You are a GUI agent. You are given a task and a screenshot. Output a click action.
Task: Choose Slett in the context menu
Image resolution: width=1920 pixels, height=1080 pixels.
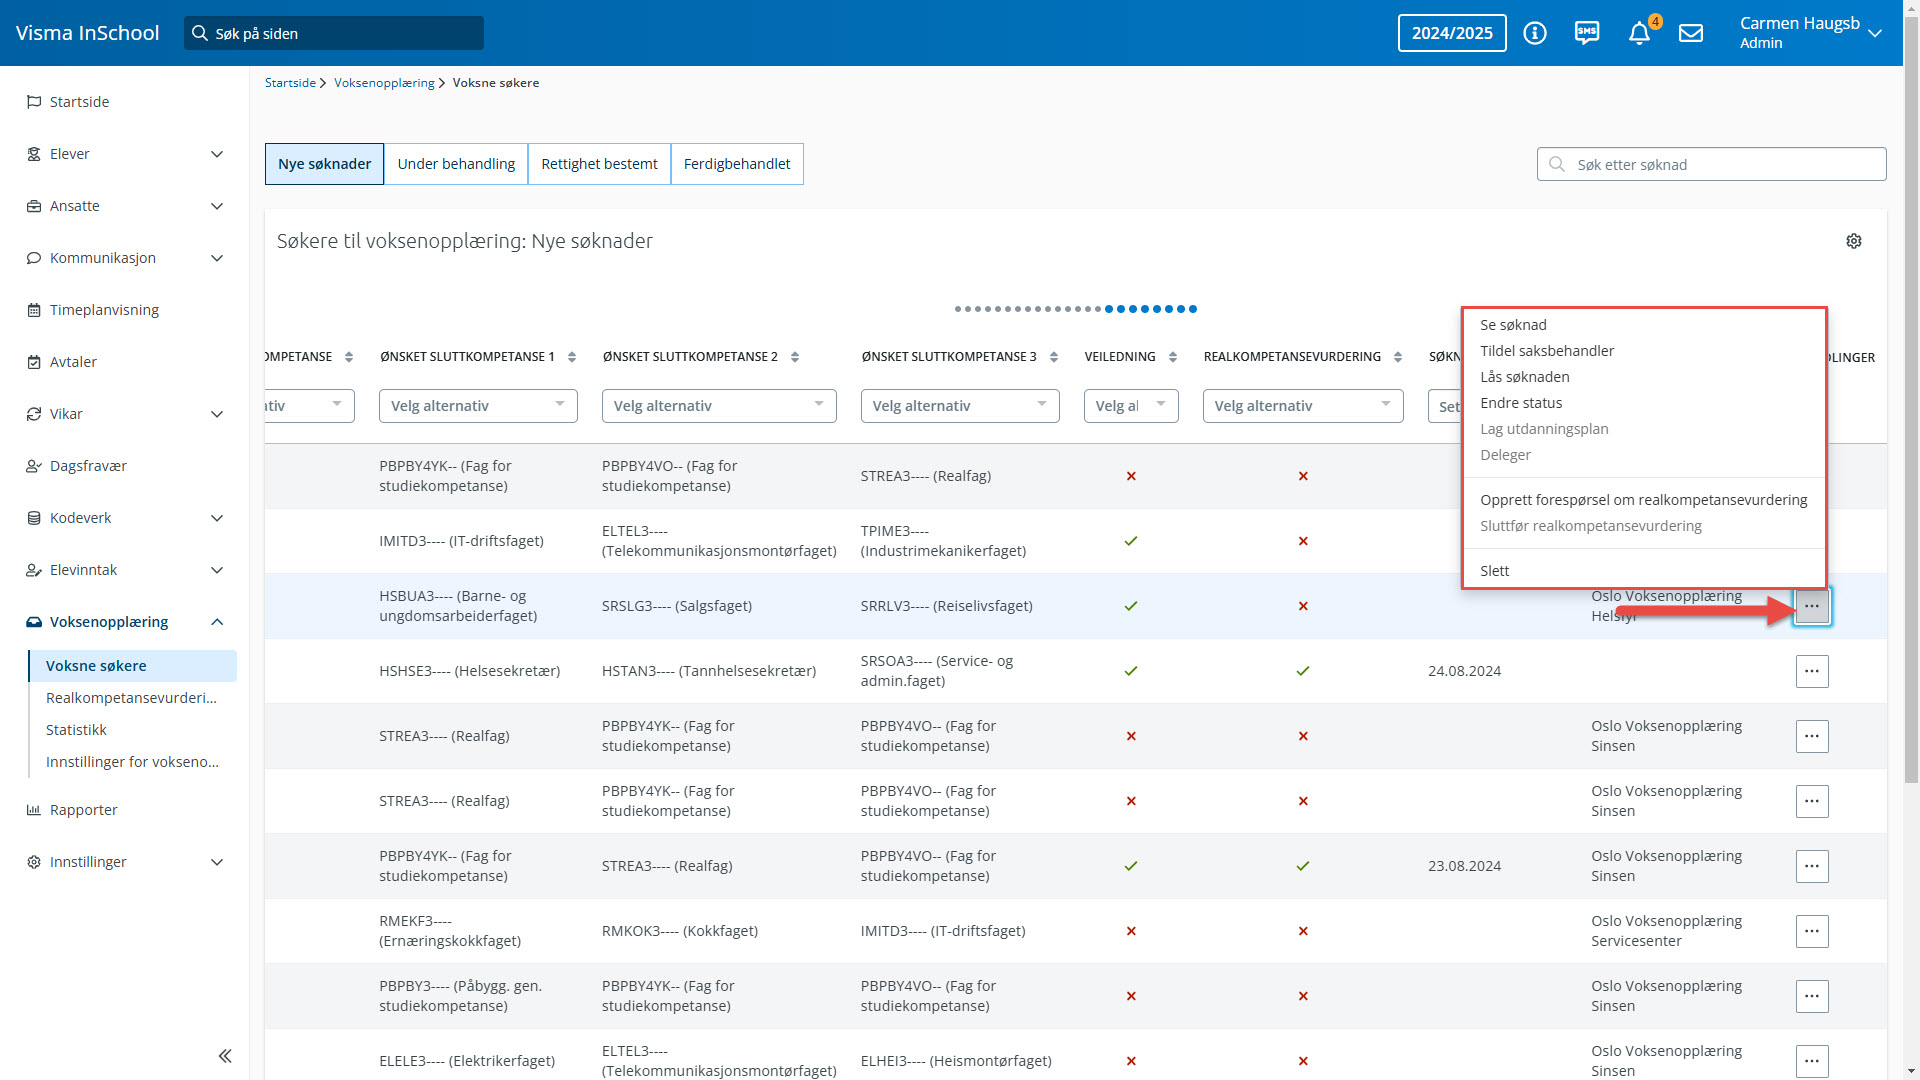(1495, 571)
